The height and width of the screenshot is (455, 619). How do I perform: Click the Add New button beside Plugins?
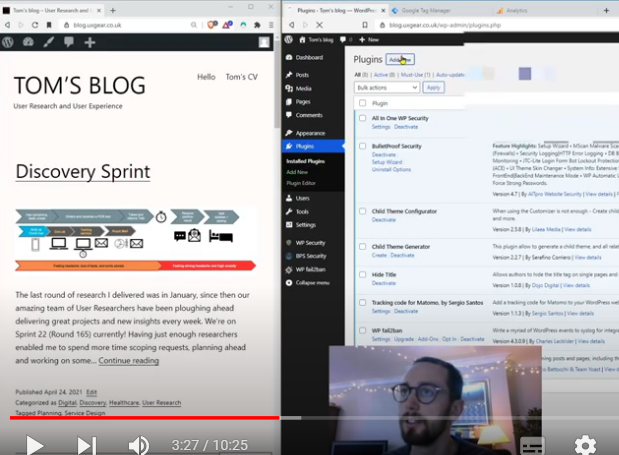[x=399, y=59]
